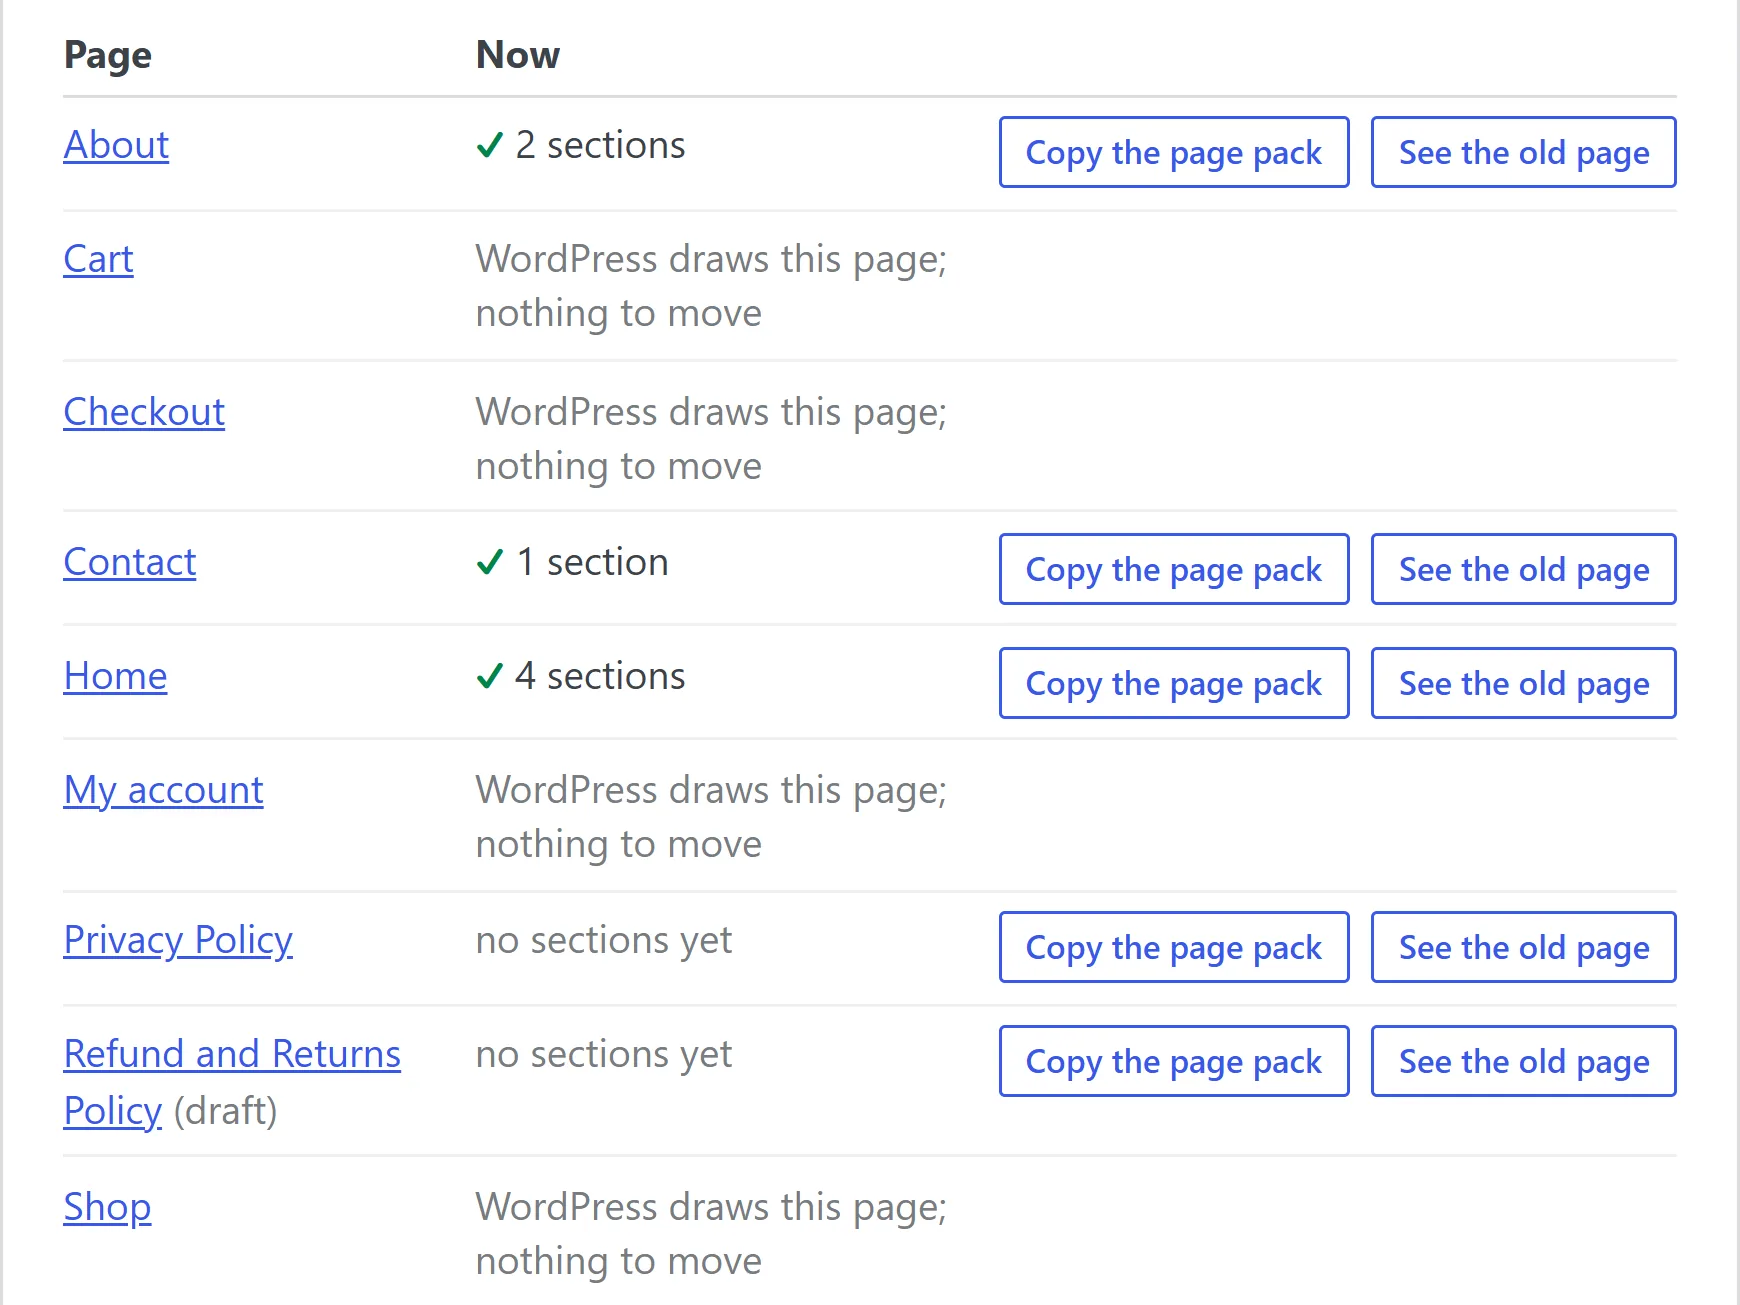1740x1305 pixels.
Task: Copy page pack for Refund and Returns Policy
Action: pyautogui.click(x=1174, y=1061)
